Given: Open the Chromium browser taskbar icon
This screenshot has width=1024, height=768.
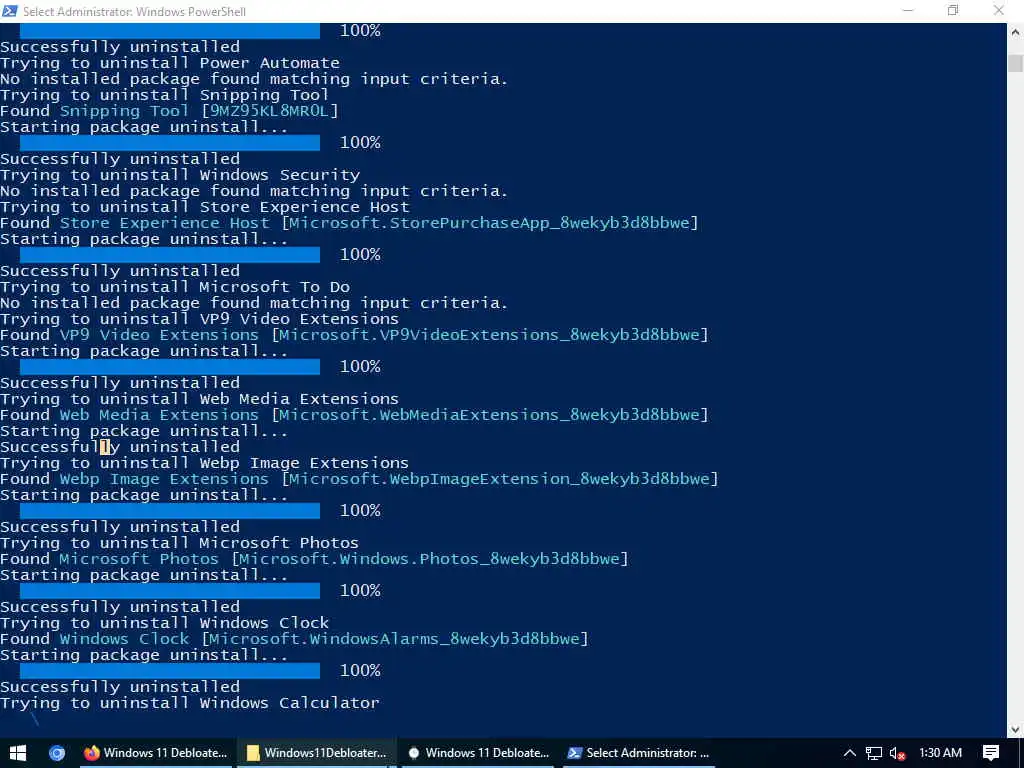Looking at the screenshot, I should (57, 753).
